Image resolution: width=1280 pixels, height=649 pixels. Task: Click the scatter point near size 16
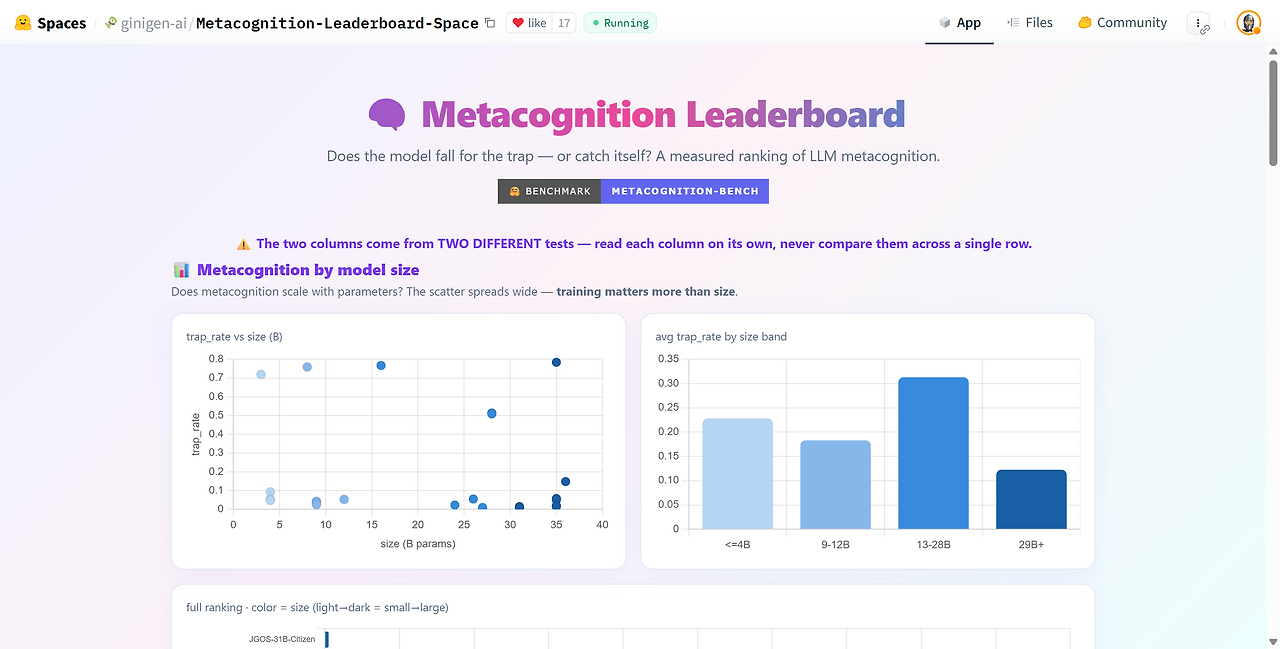(x=381, y=366)
